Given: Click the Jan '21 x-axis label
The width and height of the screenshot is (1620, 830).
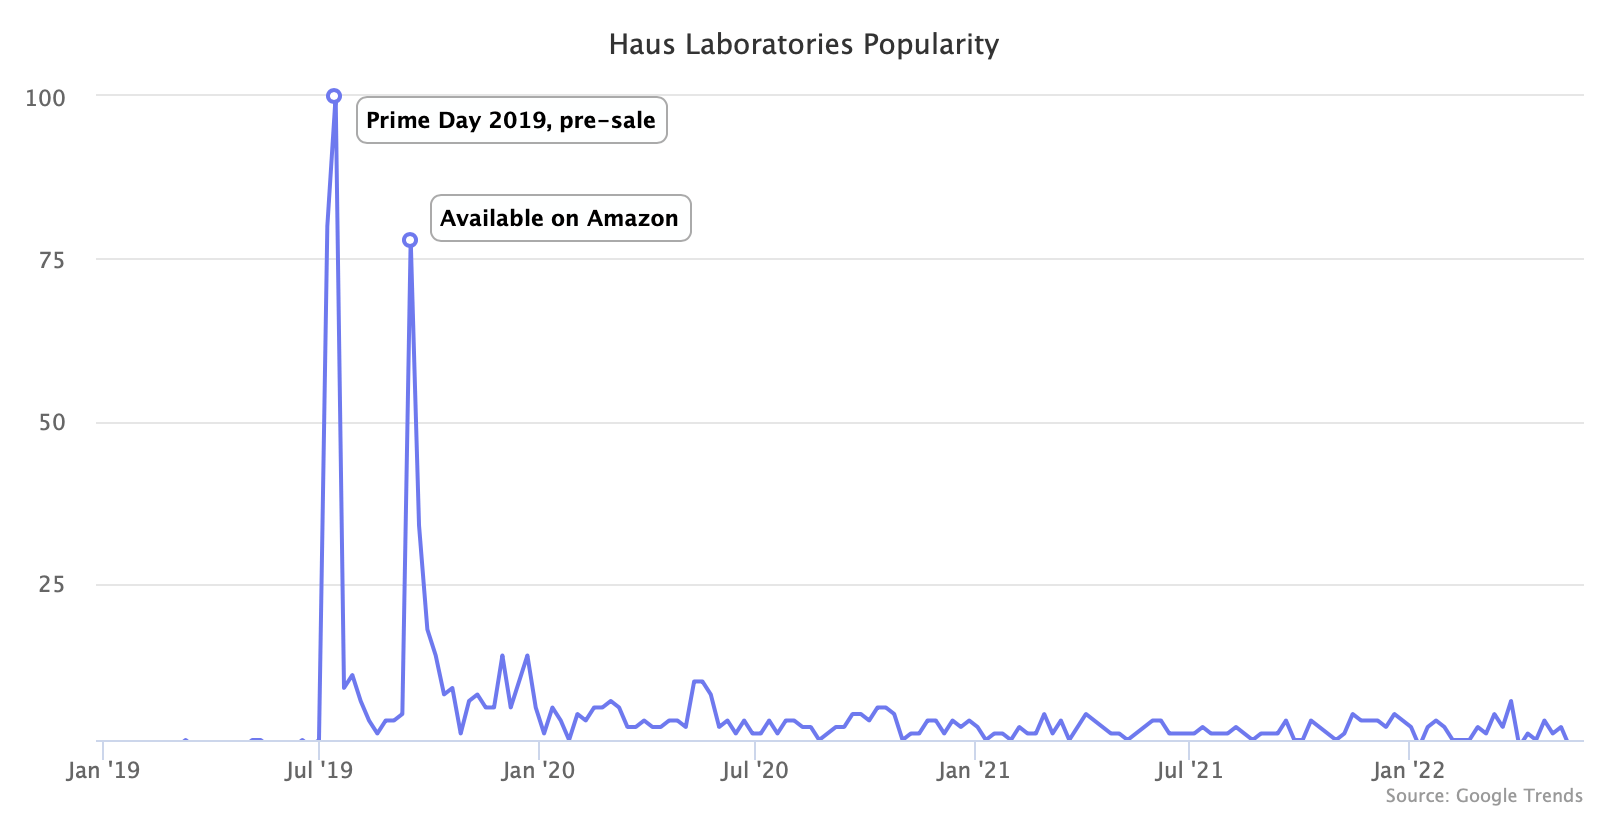Looking at the screenshot, I should [973, 770].
